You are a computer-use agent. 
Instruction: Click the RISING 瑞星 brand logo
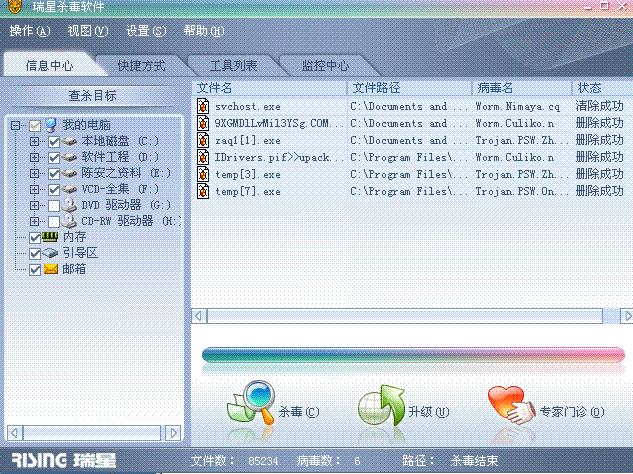pos(63,460)
